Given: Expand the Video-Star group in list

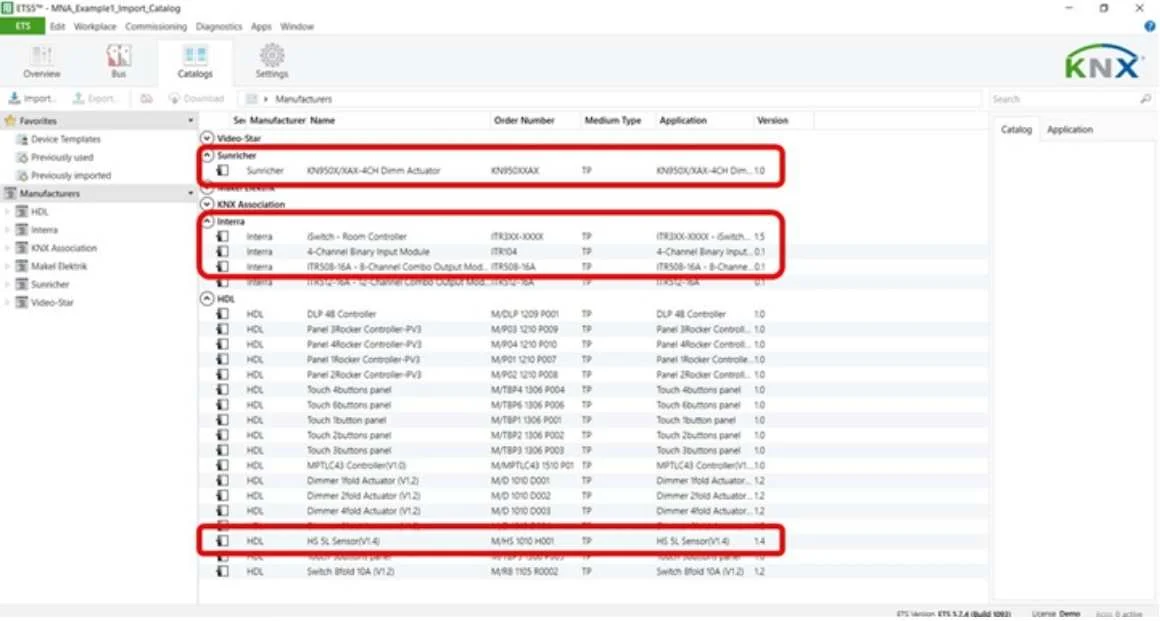Looking at the screenshot, I should point(207,138).
